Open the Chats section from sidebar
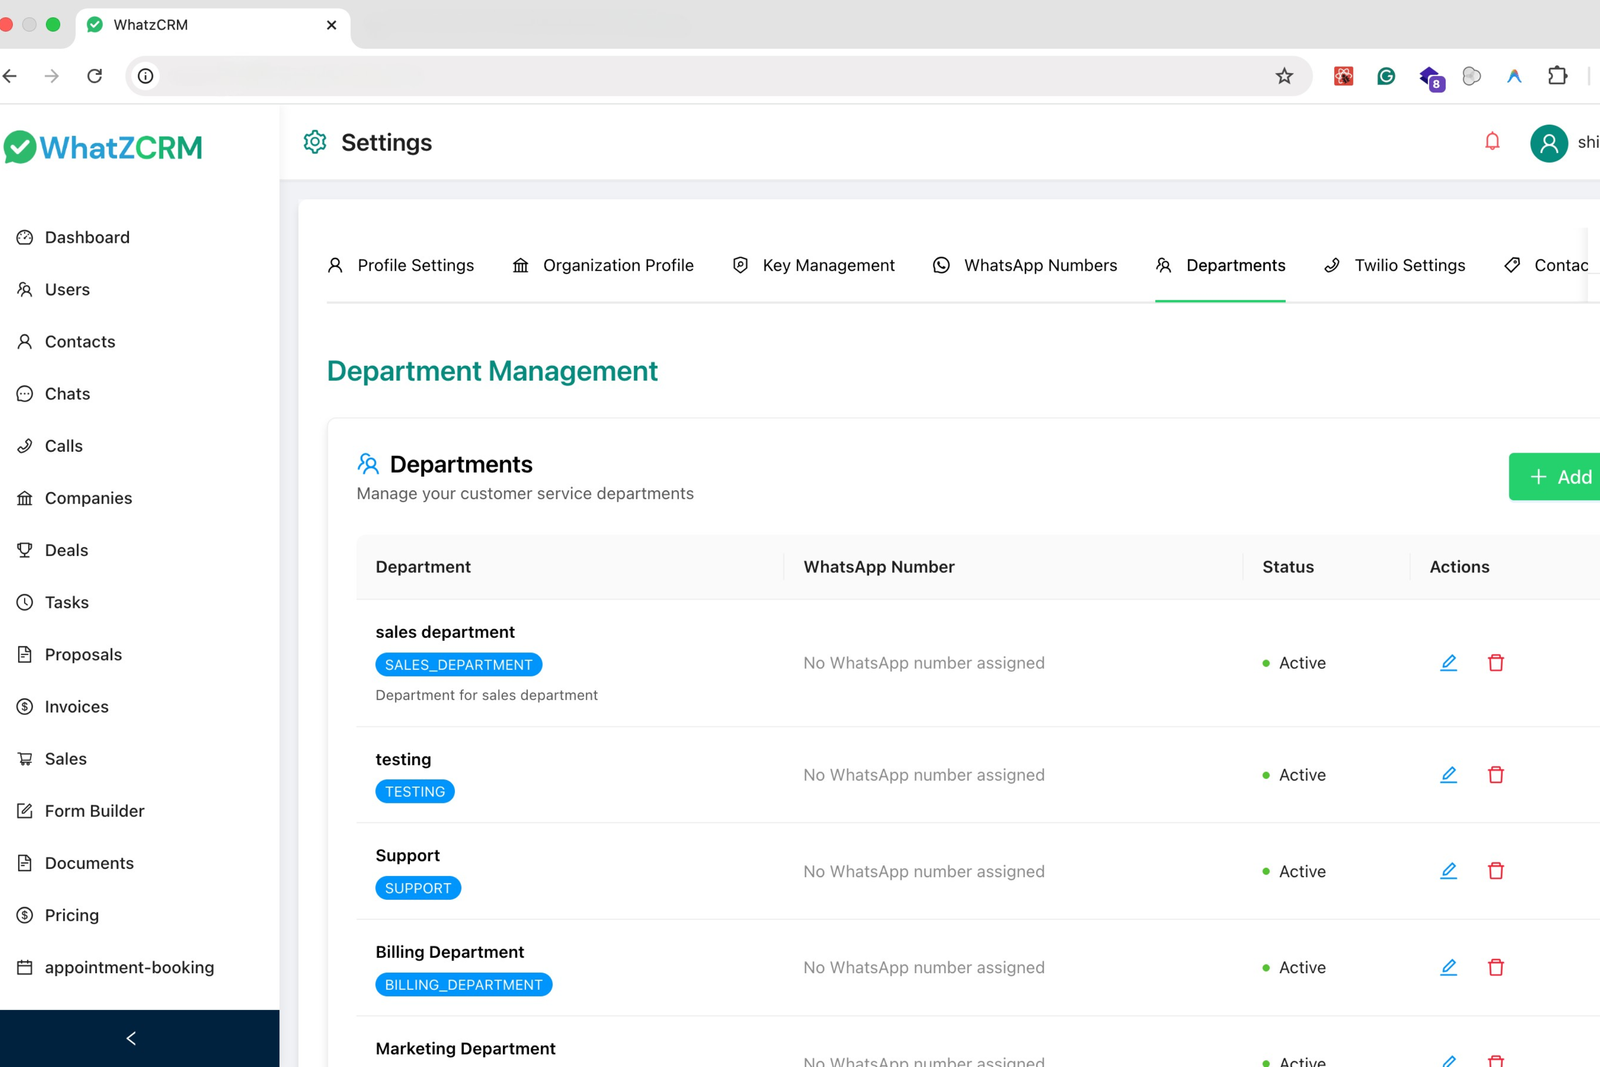1600x1067 pixels. tap(67, 393)
